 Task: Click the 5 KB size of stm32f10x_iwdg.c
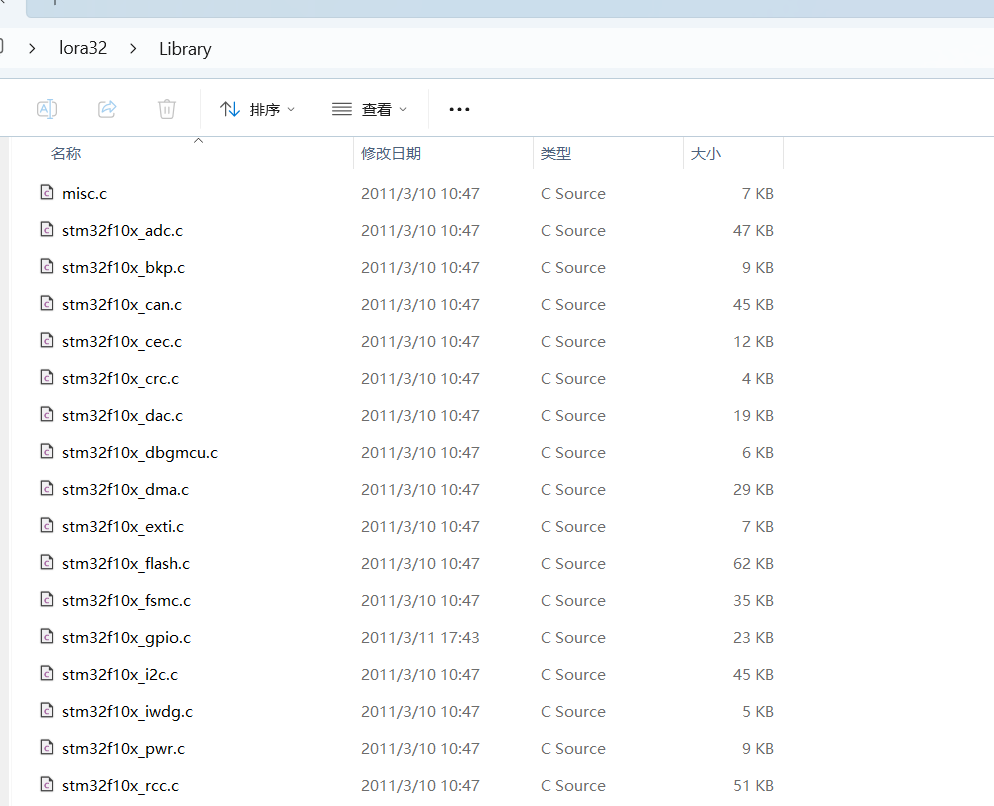pyautogui.click(x=758, y=712)
